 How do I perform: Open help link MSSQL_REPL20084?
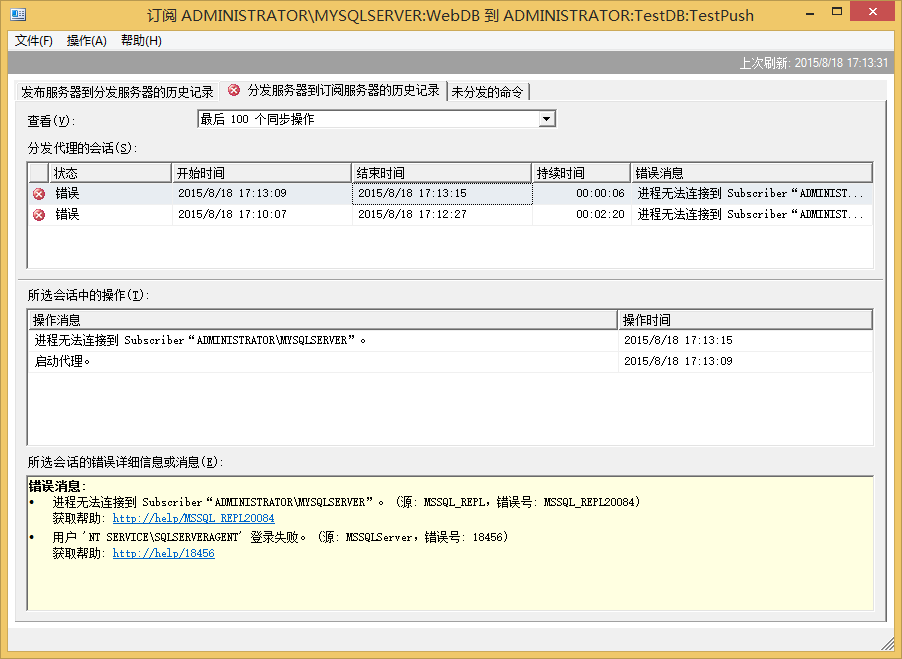coord(193,518)
